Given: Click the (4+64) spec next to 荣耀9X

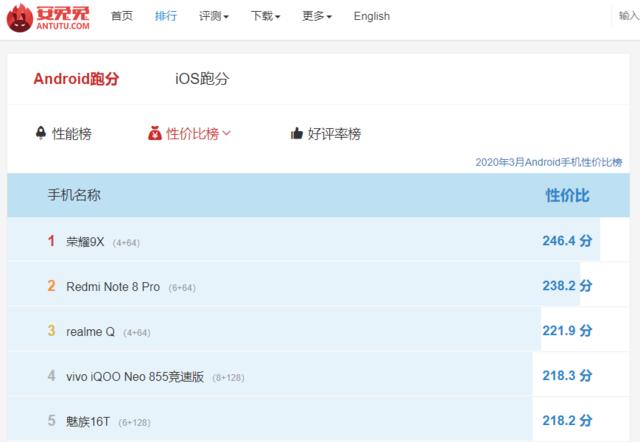Looking at the screenshot, I should point(126,243).
